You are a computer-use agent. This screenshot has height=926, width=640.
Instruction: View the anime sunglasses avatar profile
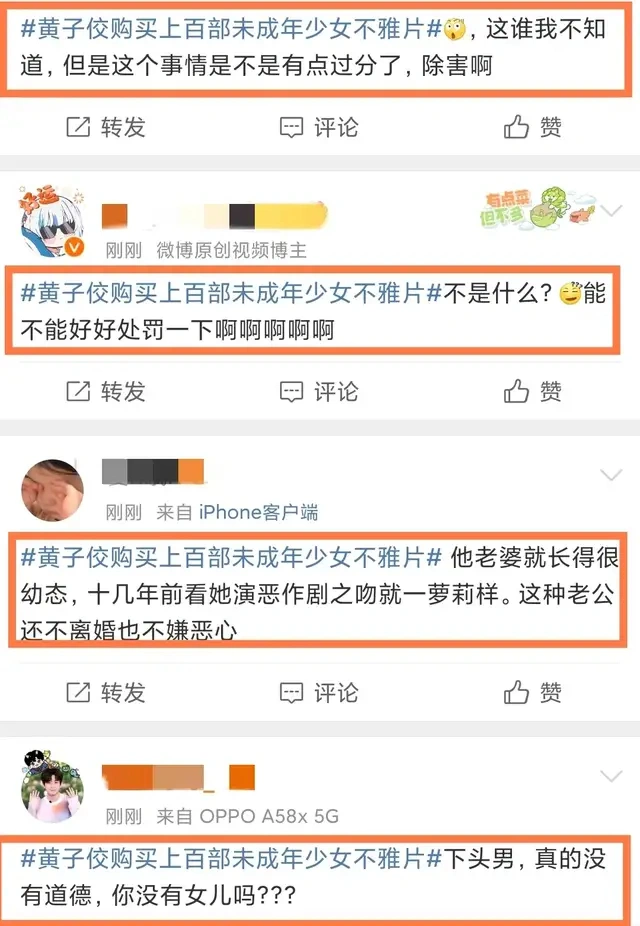[x=52, y=221]
